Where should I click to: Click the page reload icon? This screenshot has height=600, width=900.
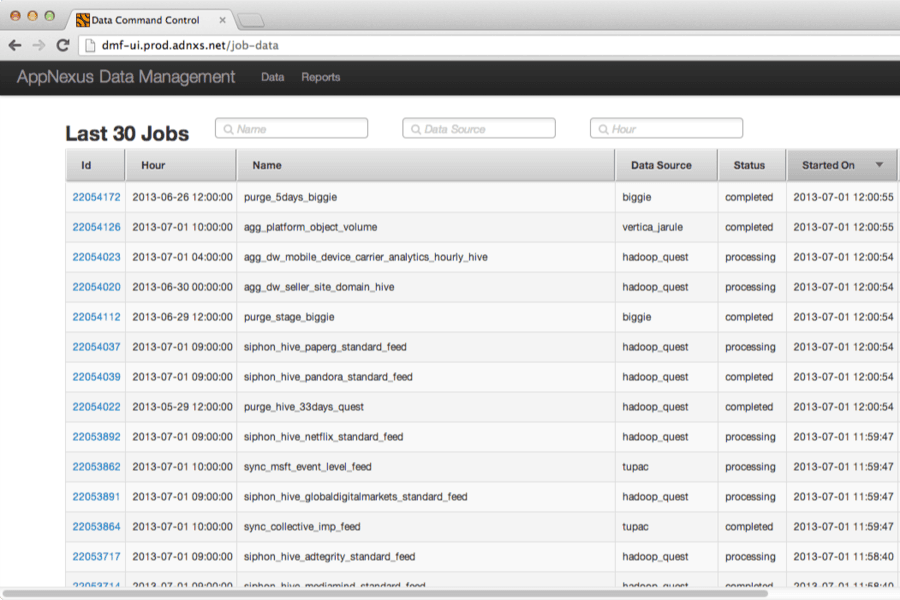(64, 45)
